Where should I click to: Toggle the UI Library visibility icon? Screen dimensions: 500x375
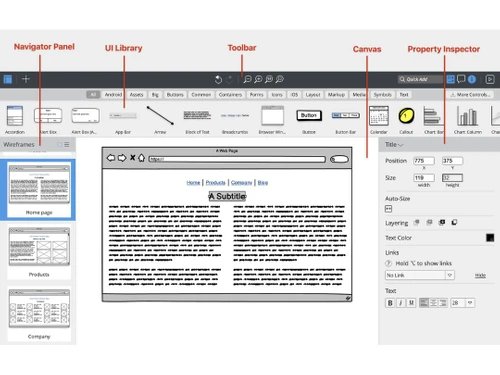(x=450, y=79)
